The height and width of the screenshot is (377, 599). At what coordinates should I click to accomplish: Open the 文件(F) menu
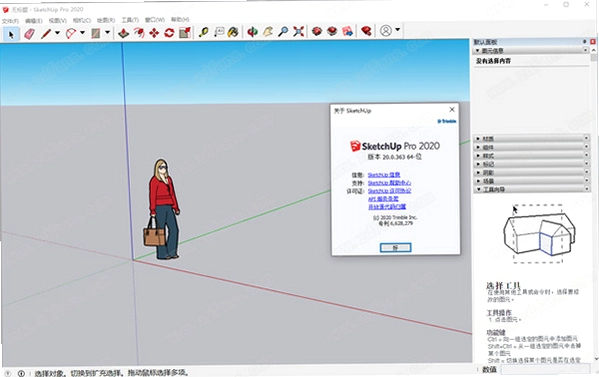[x=10, y=21]
